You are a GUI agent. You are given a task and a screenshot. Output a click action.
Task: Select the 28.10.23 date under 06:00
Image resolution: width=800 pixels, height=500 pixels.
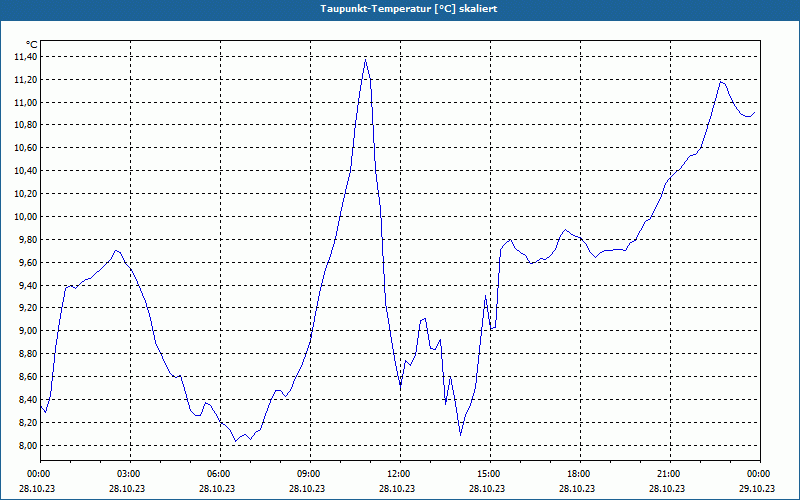point(217,488)
